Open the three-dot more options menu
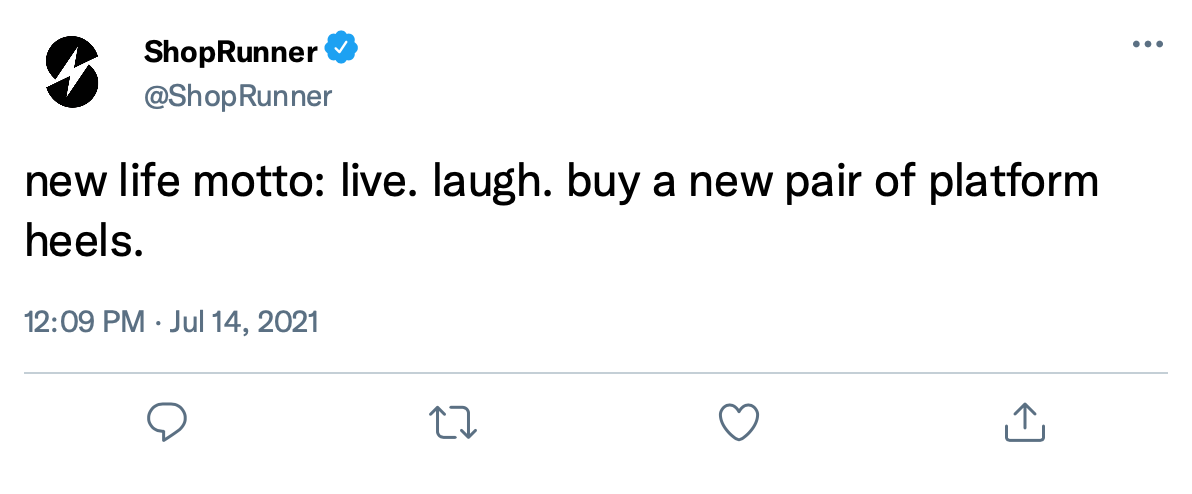The height and width of the screenshot is (494, 1192). (x=1146, y=45)
